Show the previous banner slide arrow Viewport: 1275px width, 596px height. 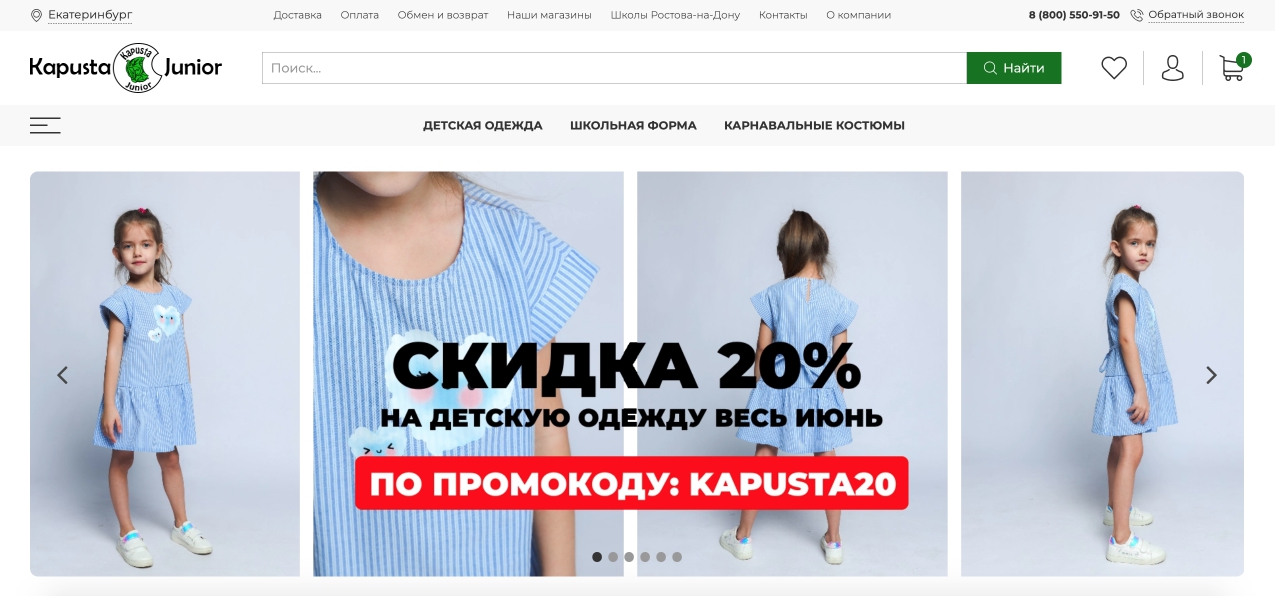click(62, 375)
